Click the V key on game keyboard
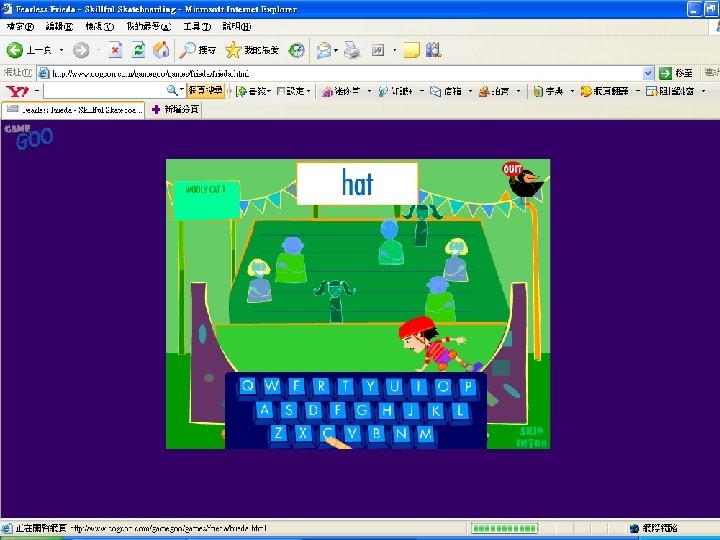 click(352, 433)
